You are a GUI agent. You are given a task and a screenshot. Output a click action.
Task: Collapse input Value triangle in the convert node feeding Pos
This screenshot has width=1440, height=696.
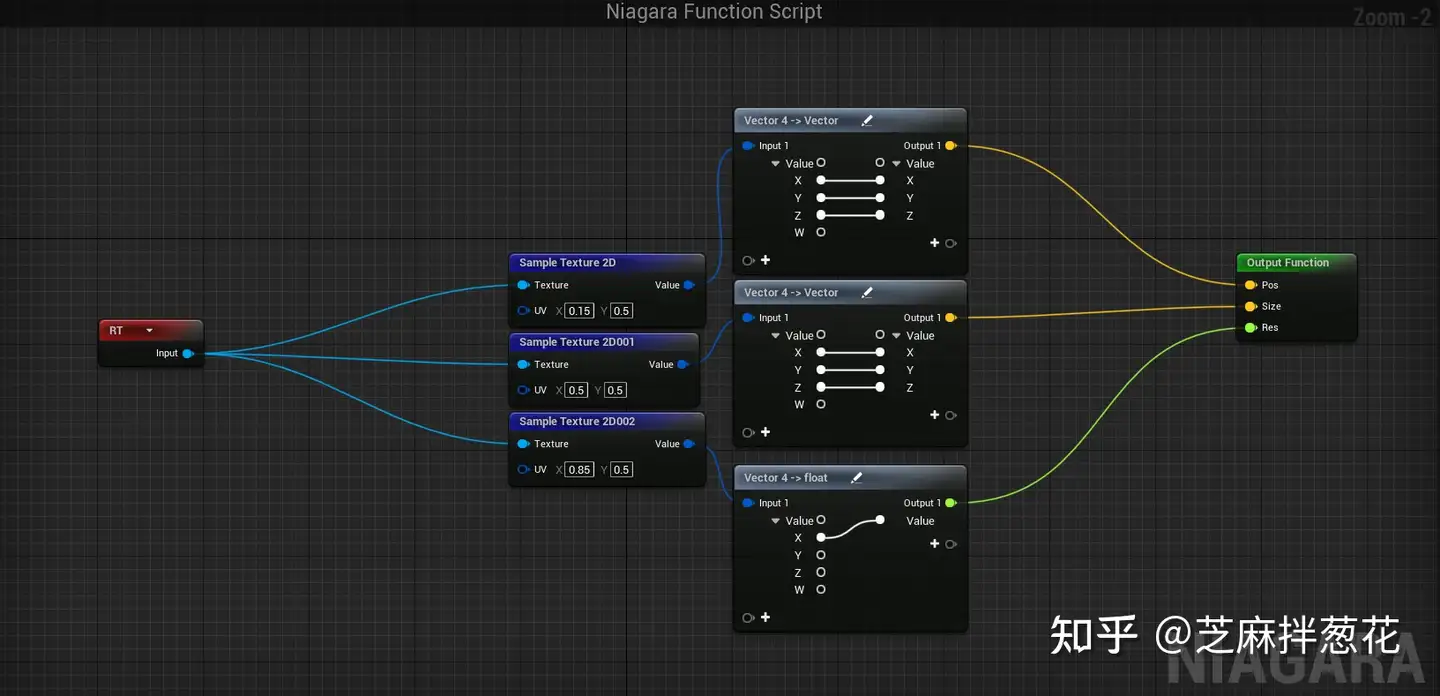(x=775, y=164)
